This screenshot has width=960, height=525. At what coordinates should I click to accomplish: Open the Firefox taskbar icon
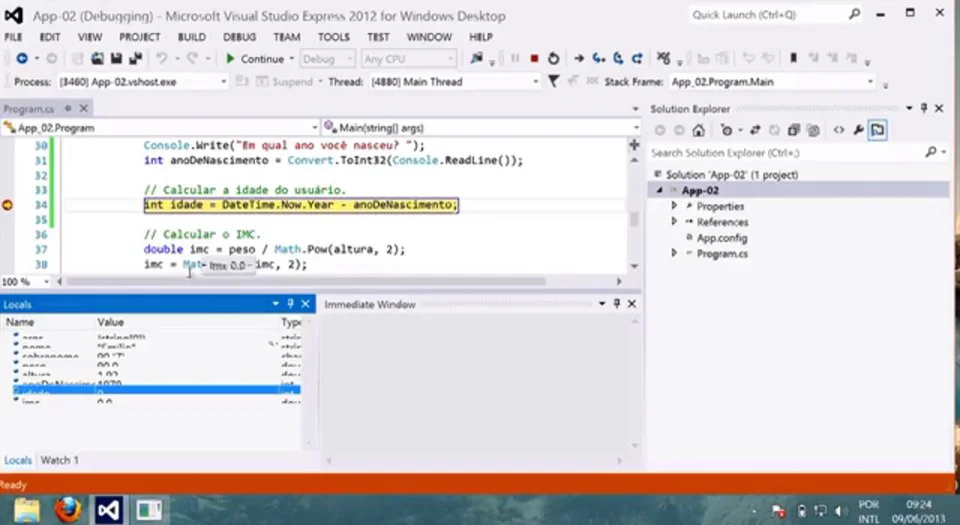68,510
